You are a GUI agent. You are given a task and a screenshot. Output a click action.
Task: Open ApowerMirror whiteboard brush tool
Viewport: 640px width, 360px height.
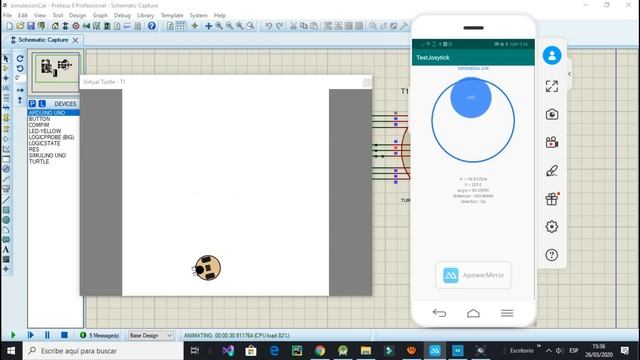point(552,171)
